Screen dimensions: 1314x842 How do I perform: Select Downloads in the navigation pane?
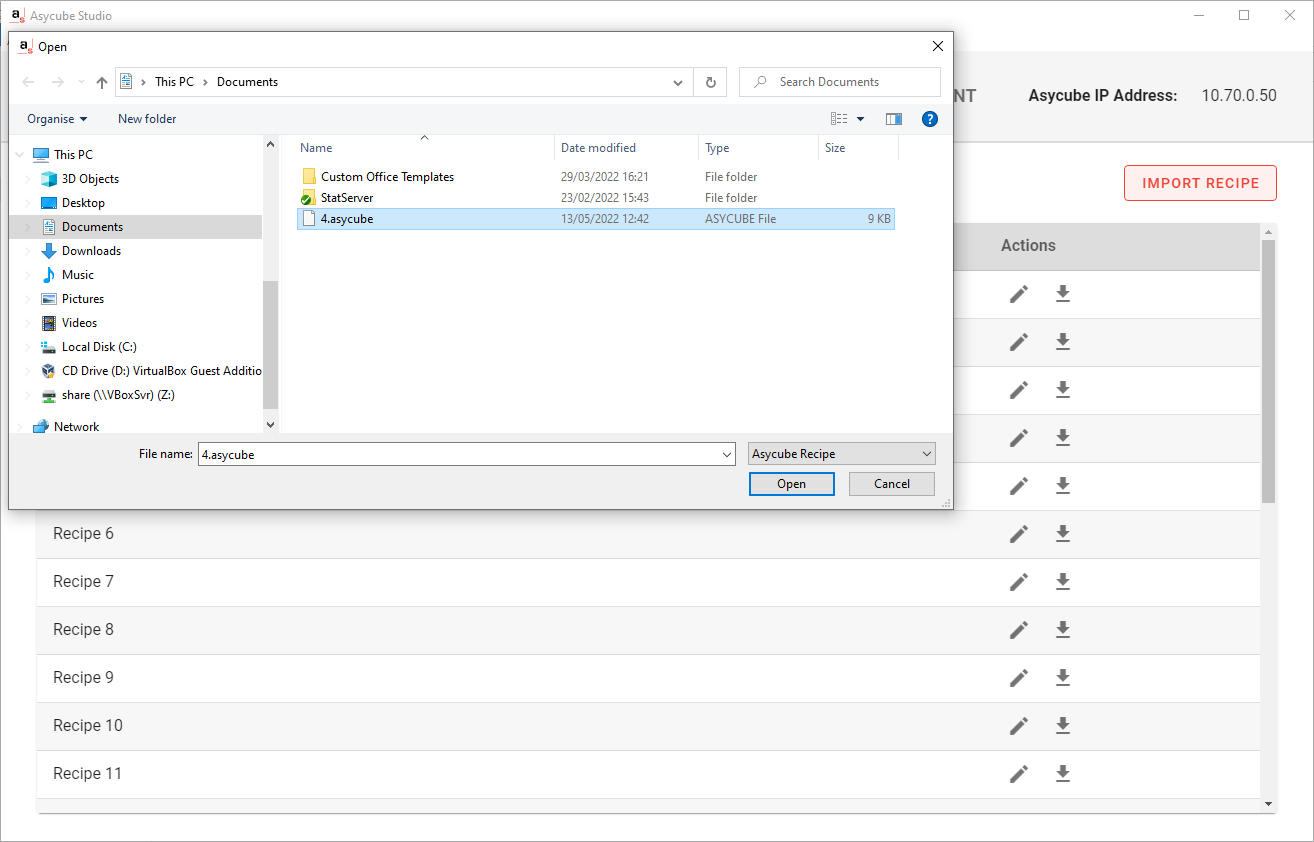click(x=91, y=251)
